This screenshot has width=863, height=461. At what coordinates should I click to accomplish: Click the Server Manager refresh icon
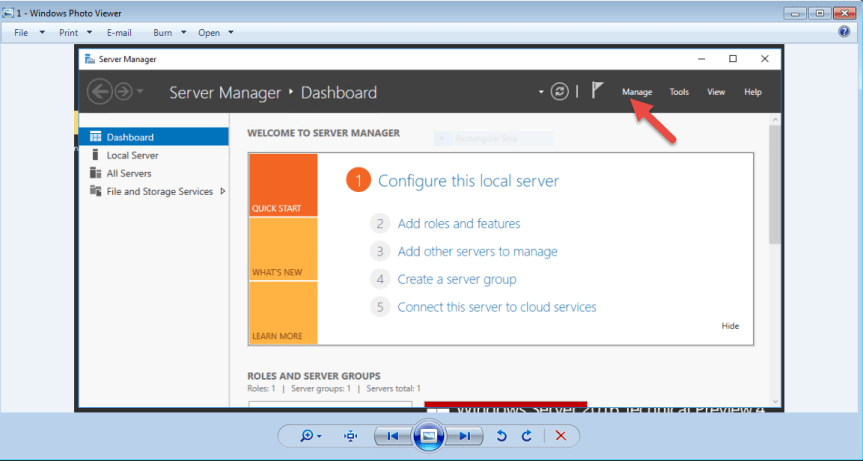coord(559,91)
